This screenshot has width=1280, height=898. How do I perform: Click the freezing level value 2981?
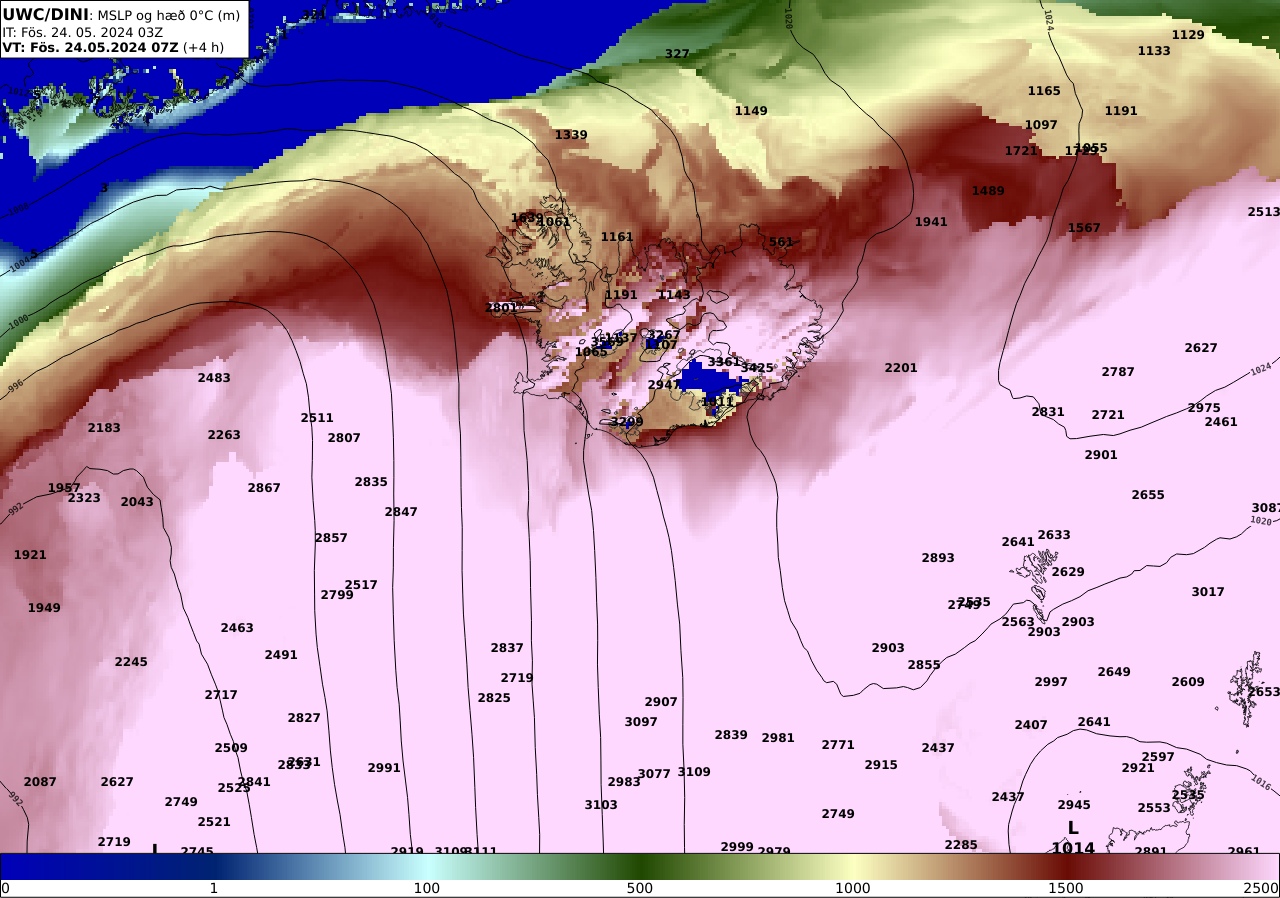778,738
